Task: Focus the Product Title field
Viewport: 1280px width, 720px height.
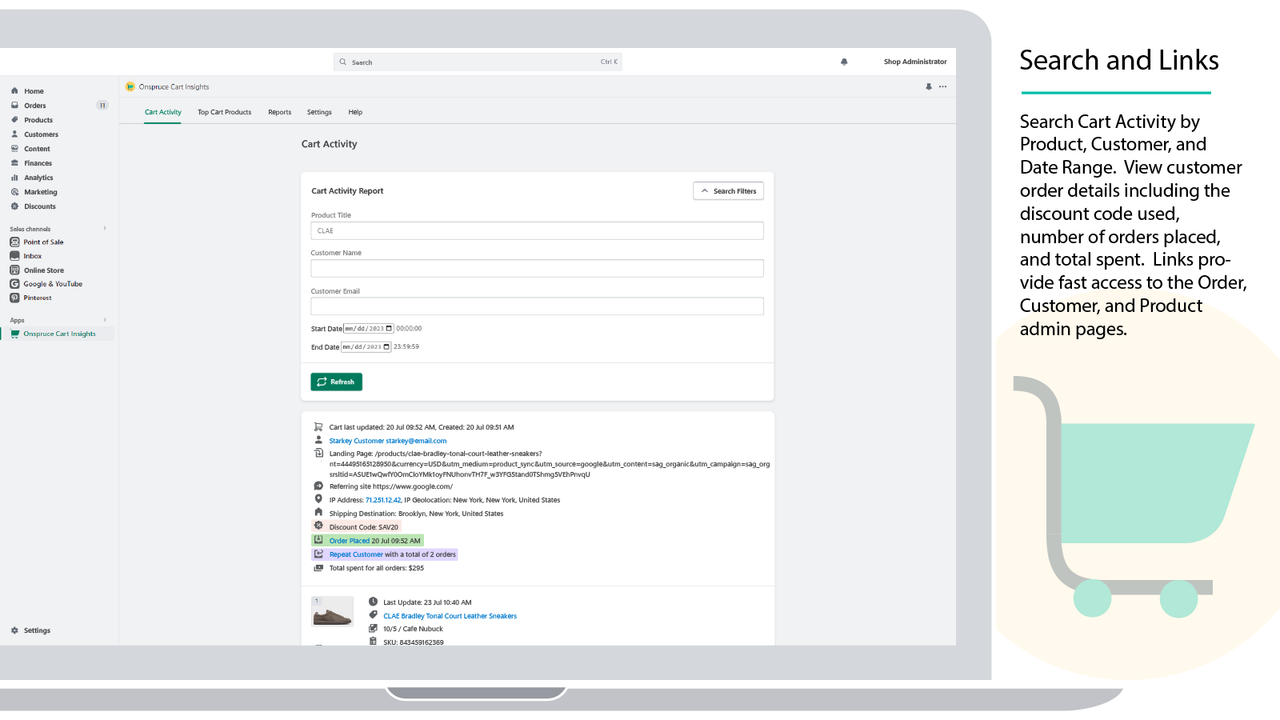Action: coord(537,231)
